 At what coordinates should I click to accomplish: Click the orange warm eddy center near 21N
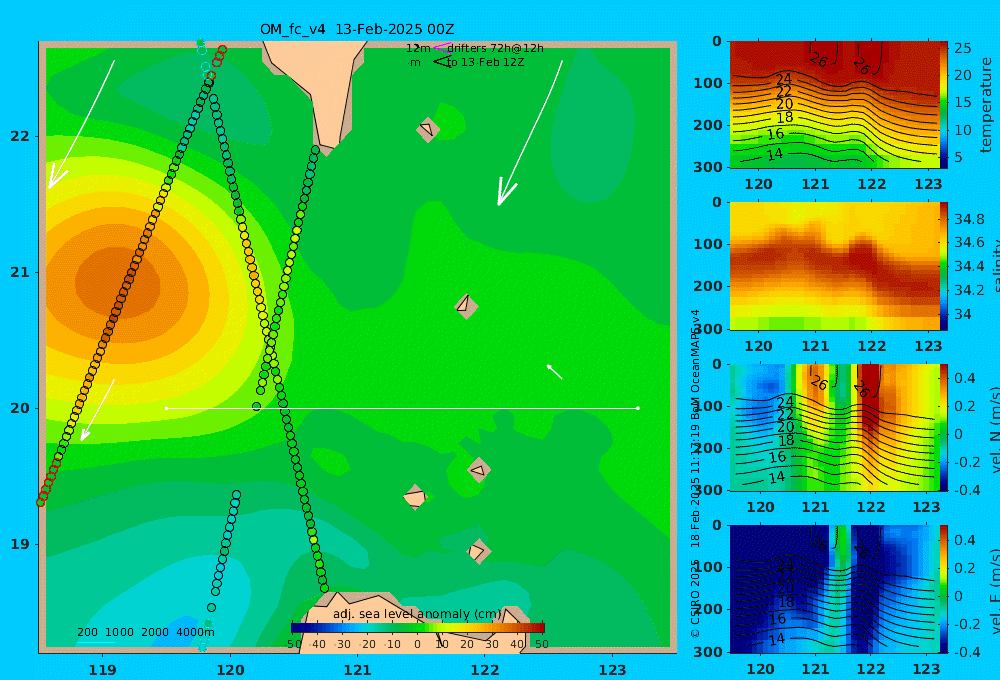pyautogui.click(x=115, y=282)
